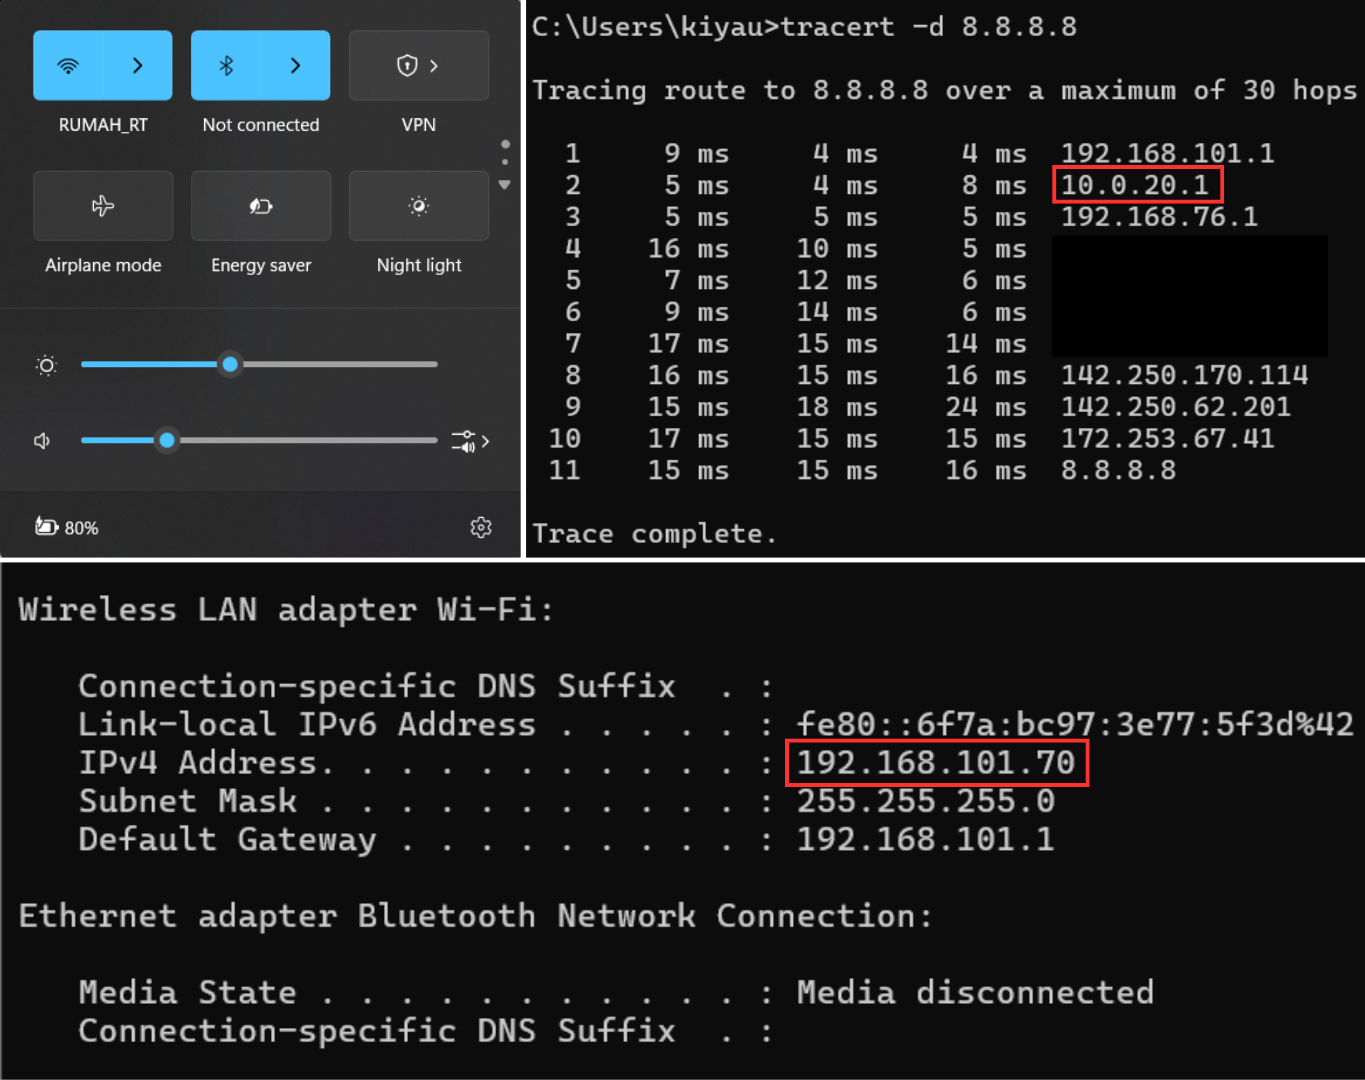Open sound output selector beside volume slider

click(470, 441)
